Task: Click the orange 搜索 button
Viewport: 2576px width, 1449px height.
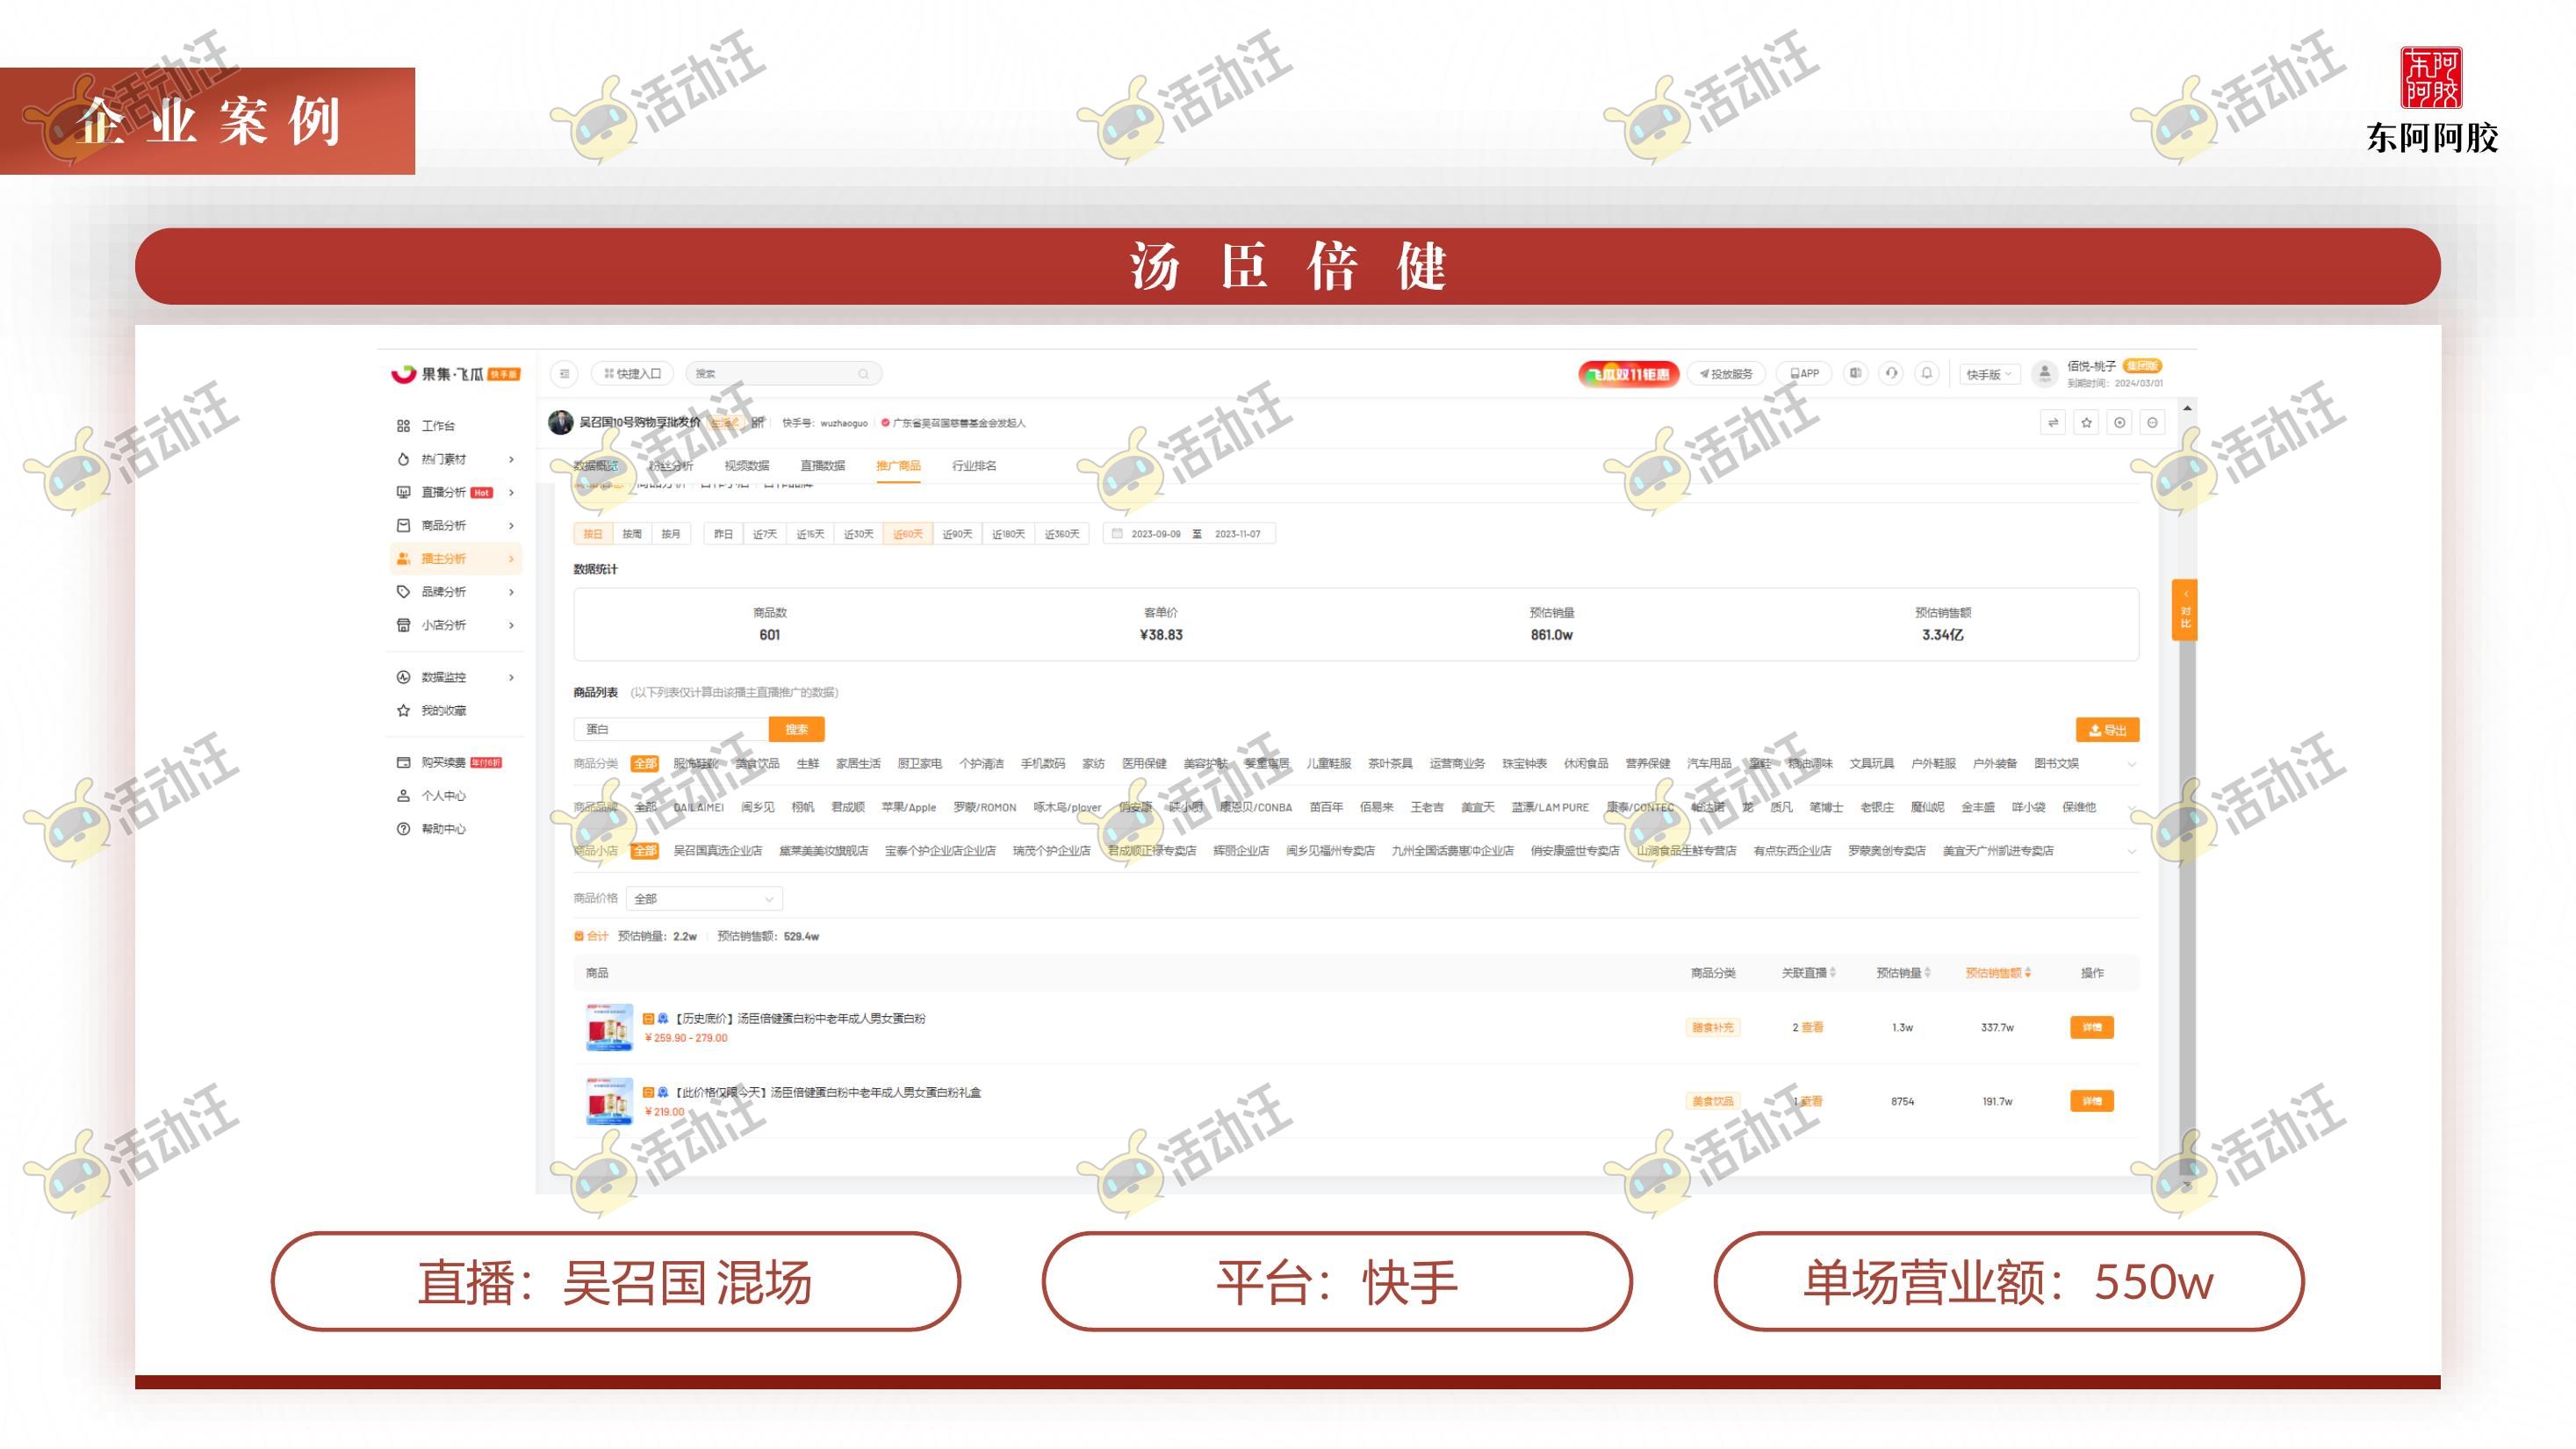Action: 796,730
